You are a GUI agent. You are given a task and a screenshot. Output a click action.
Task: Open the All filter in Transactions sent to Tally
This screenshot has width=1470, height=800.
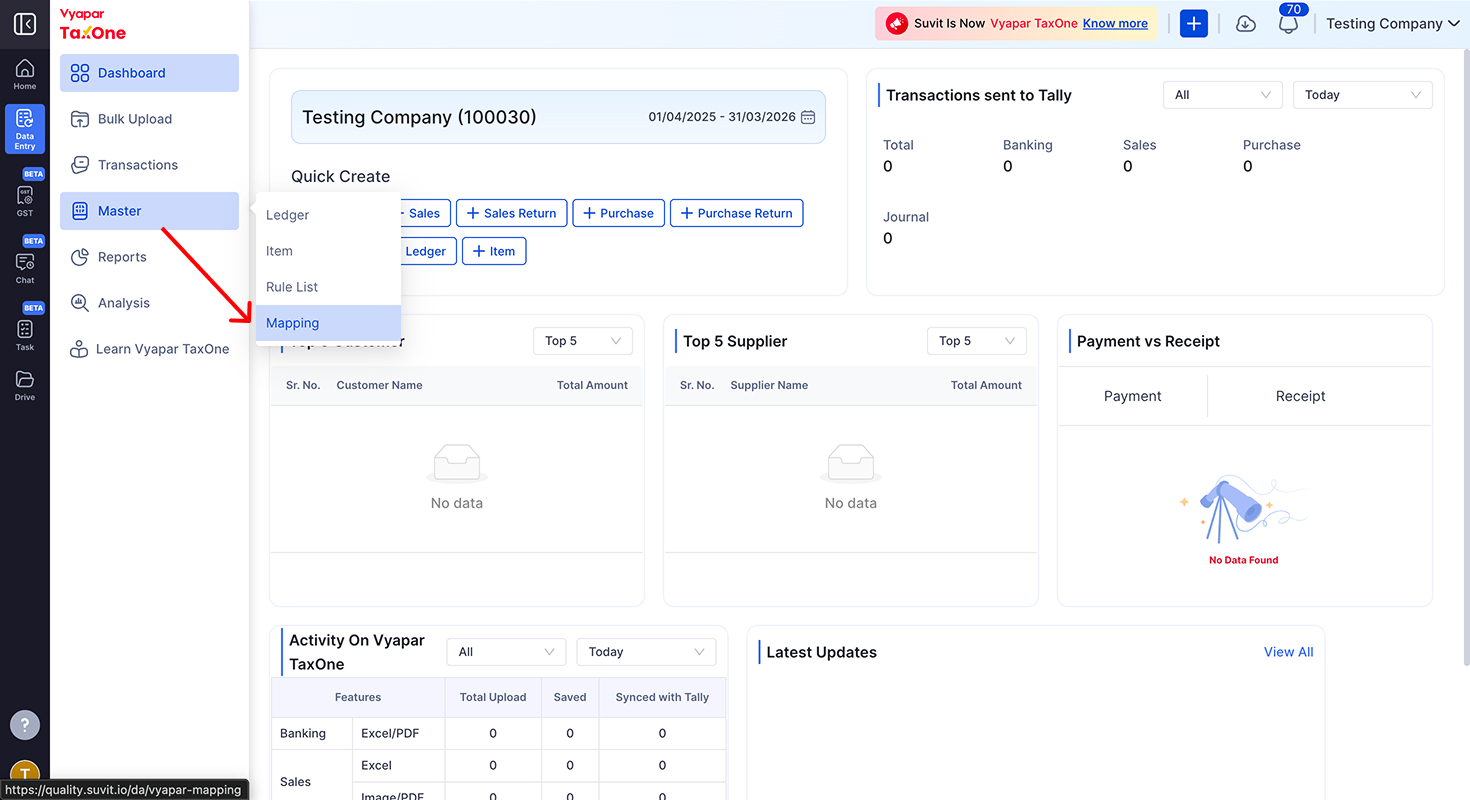click(x=1223, y=95)
